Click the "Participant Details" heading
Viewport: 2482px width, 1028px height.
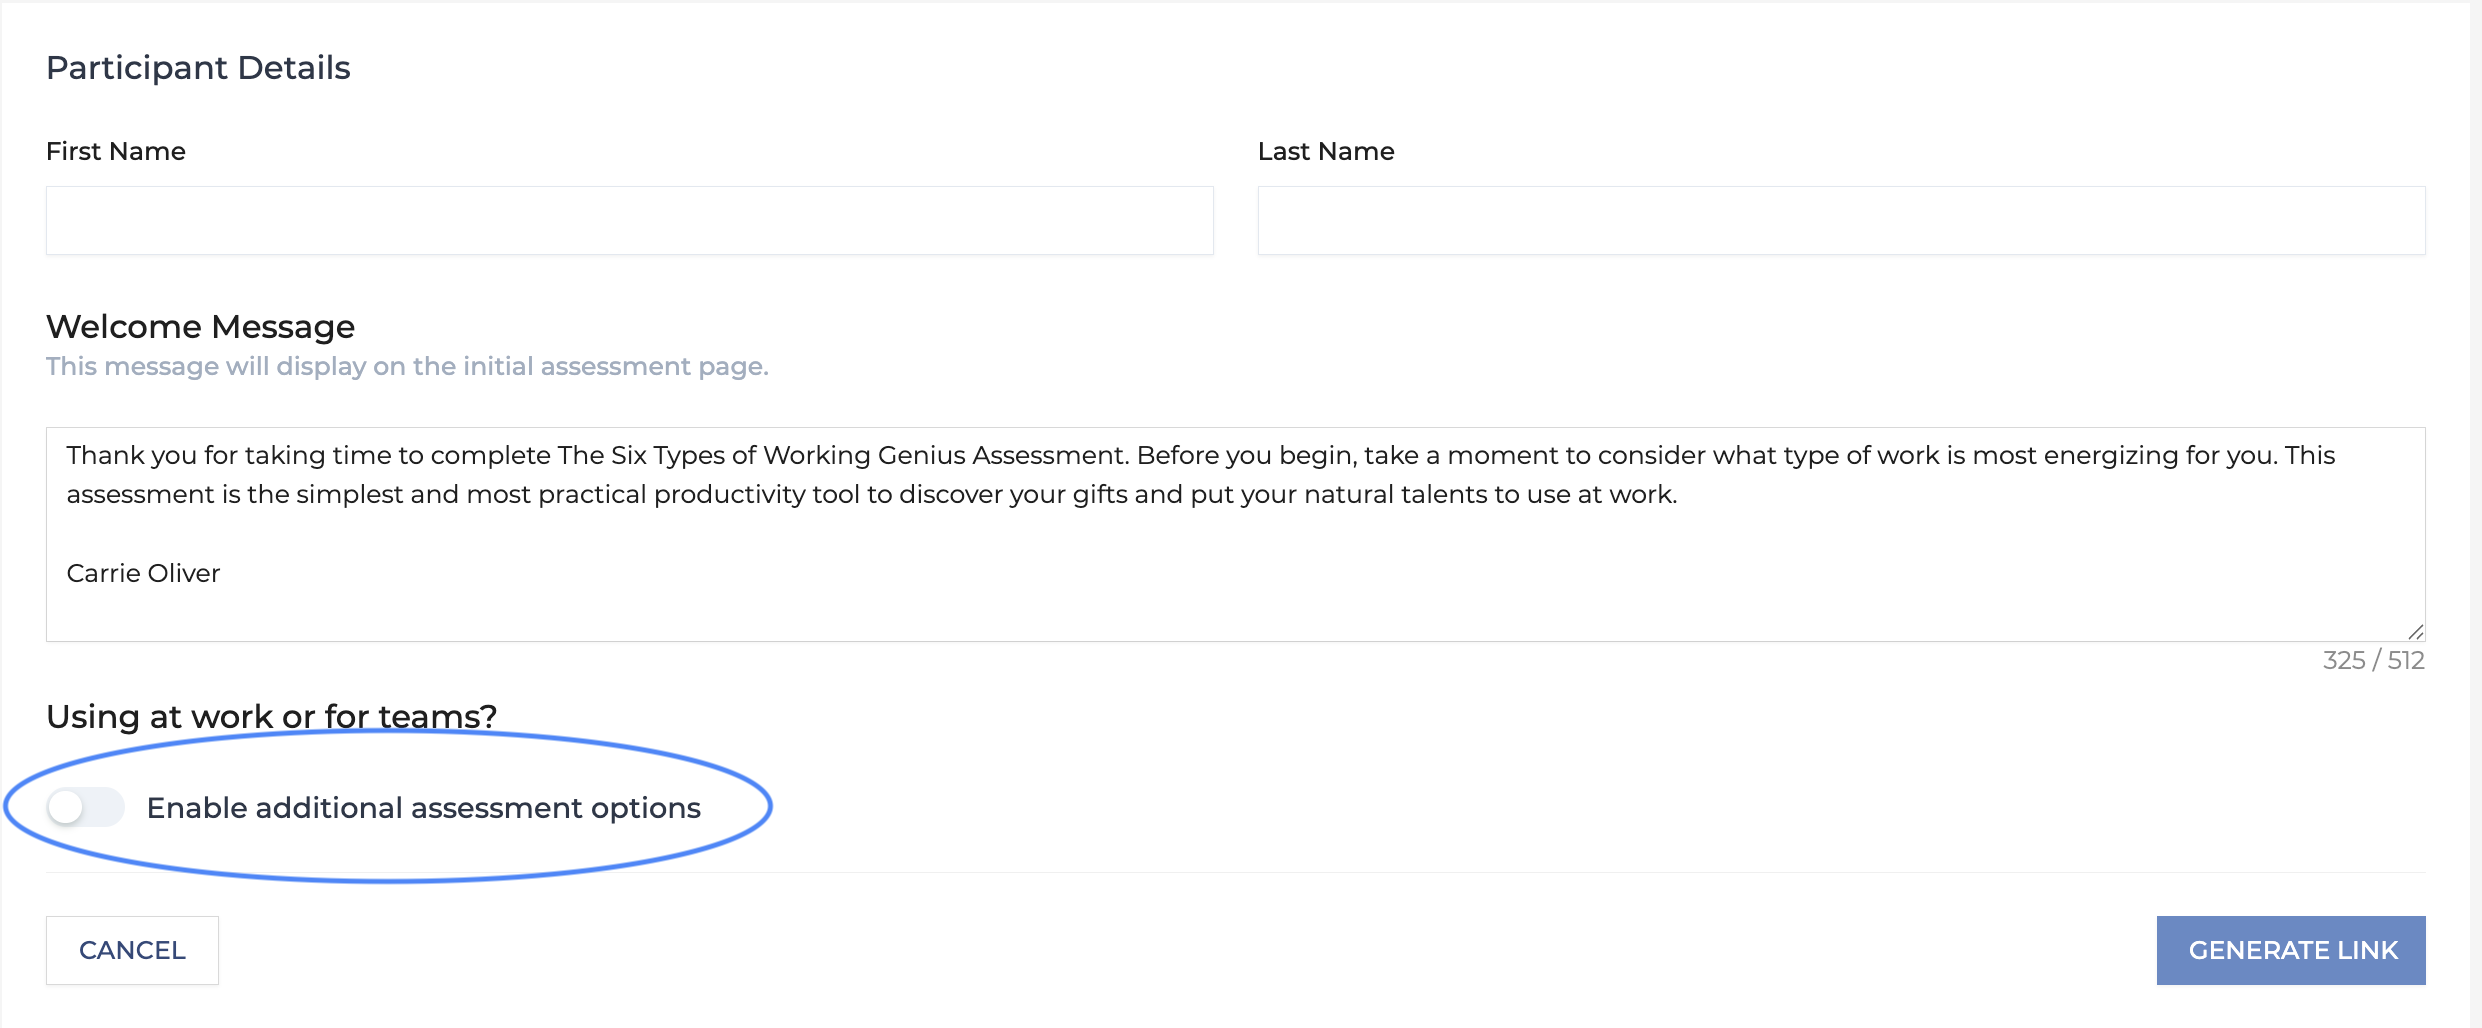click(198, 68)
